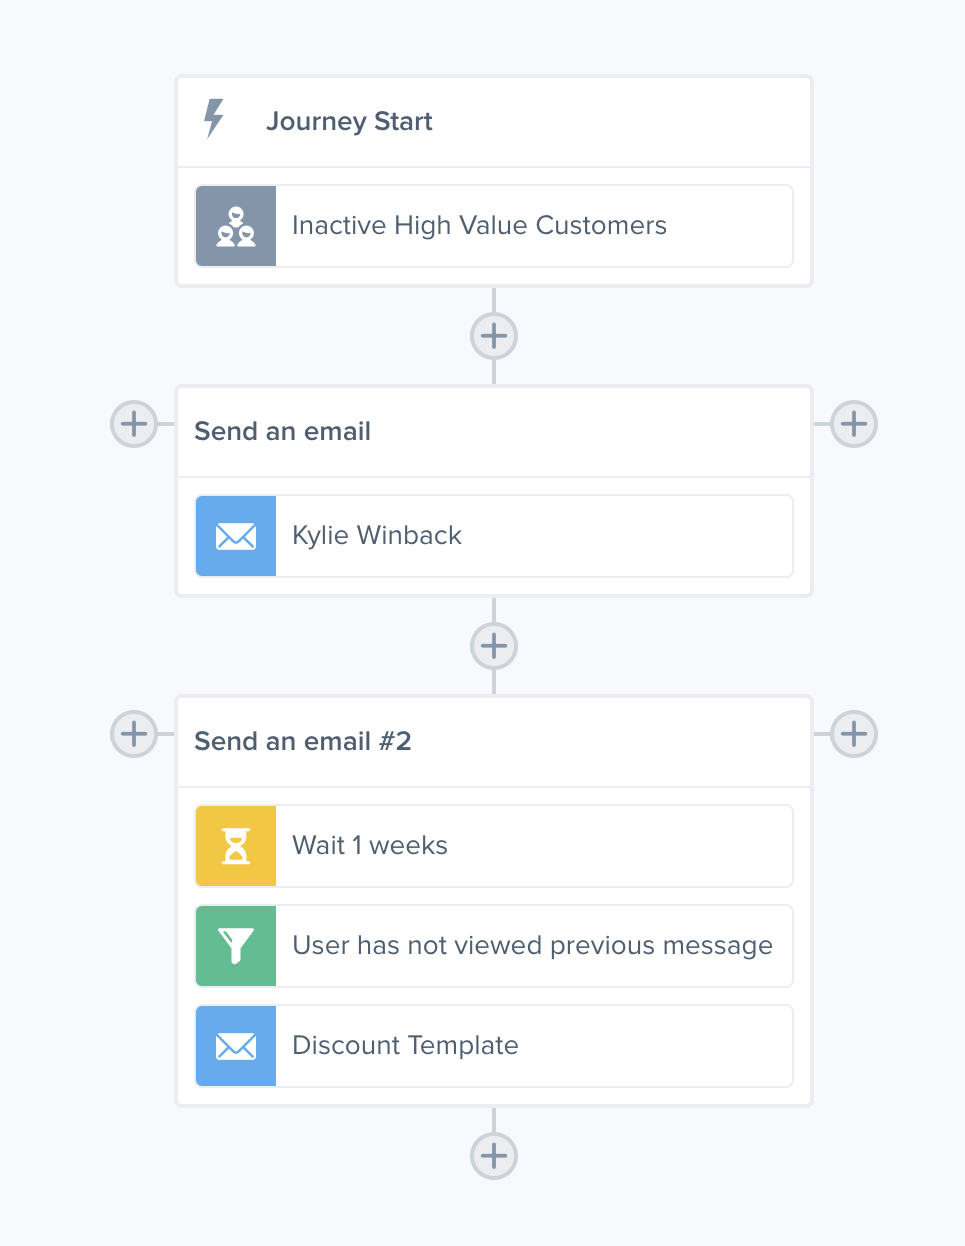
Task: Select the Discount Template email row
Action: coord(494,1046)
